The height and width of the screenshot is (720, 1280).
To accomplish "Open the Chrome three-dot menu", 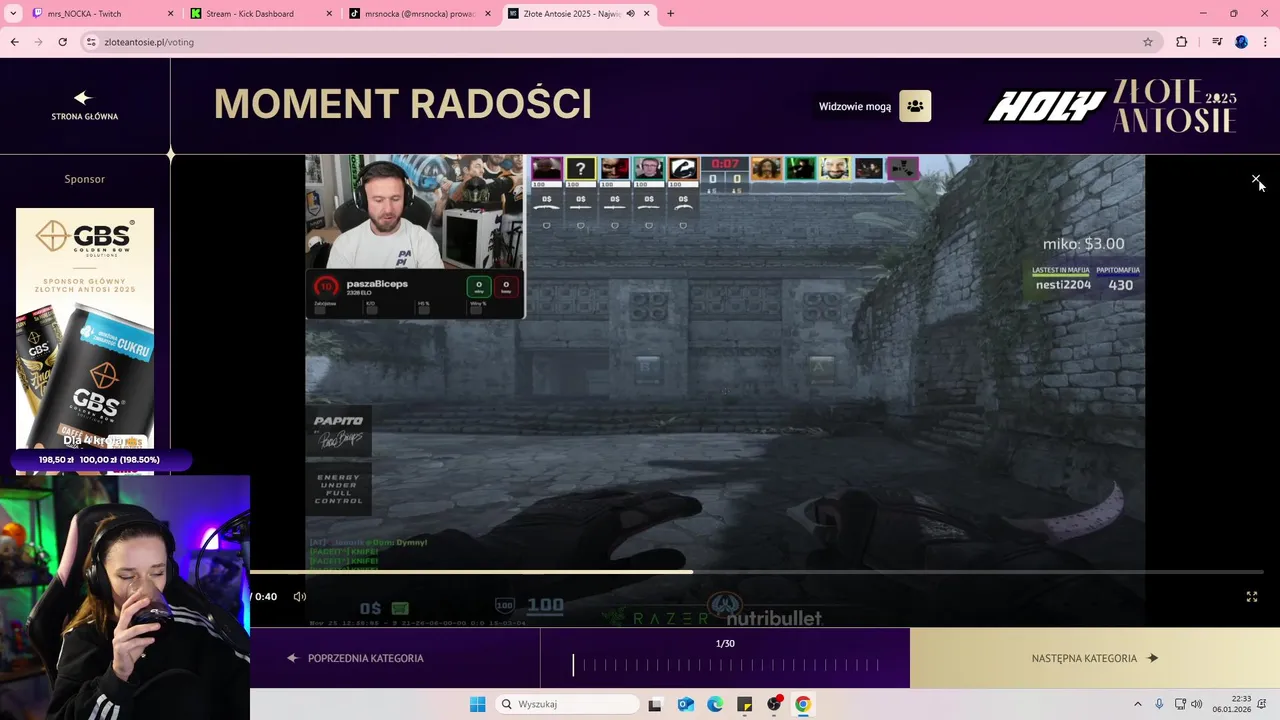I will click(1264, 42).
